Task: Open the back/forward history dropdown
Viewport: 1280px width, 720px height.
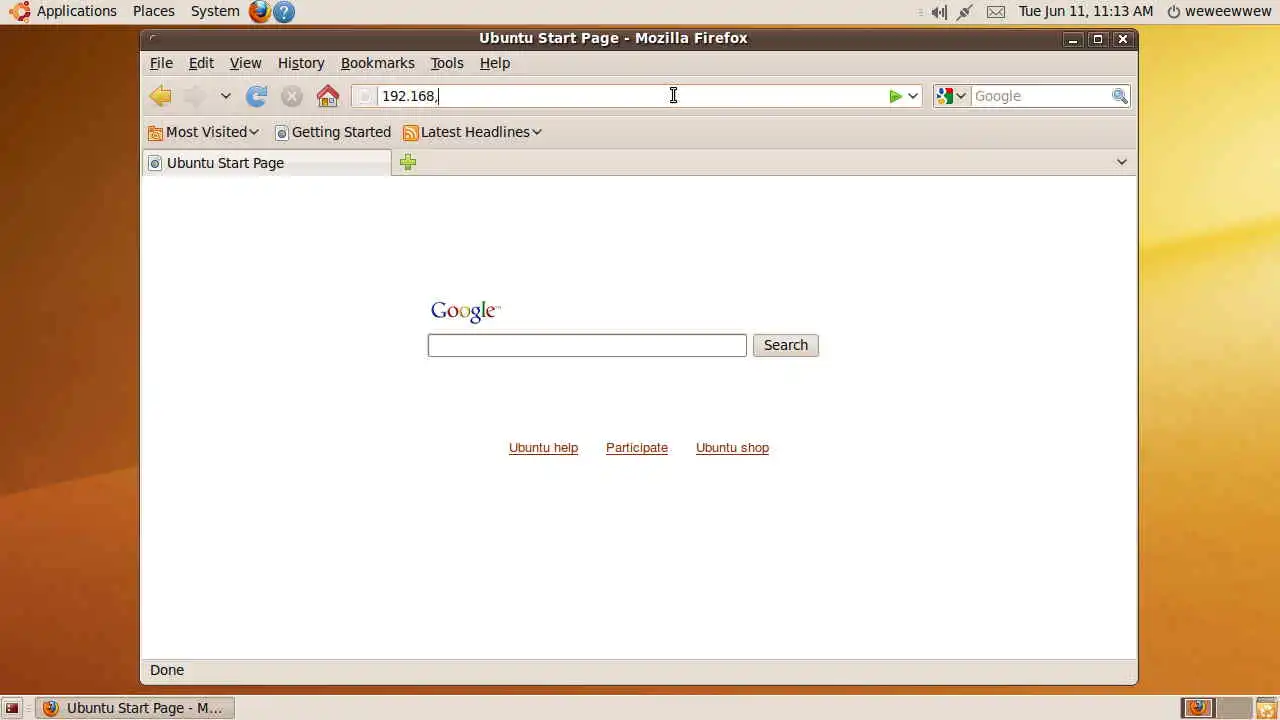Action: click(x=226, y=96)
